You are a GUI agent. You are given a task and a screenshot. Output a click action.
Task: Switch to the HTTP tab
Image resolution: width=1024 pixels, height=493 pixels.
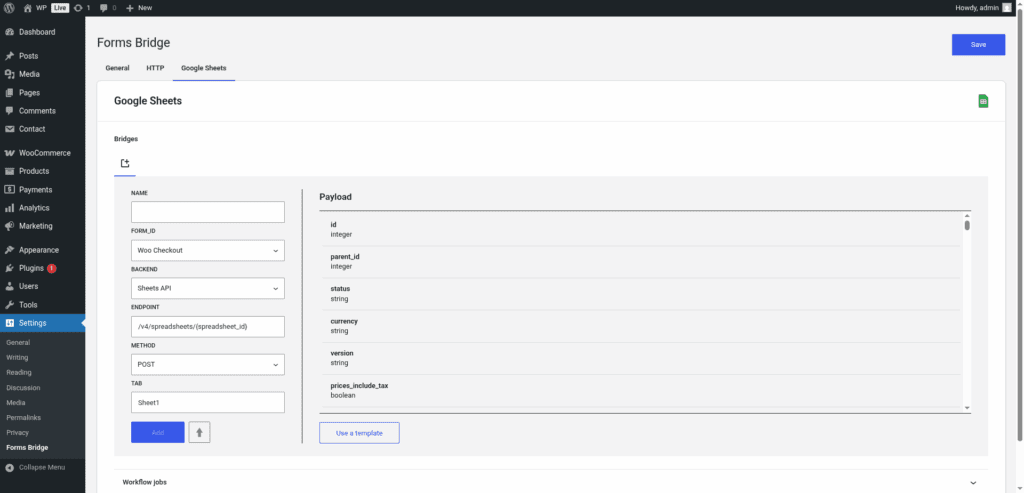(155, 68)
